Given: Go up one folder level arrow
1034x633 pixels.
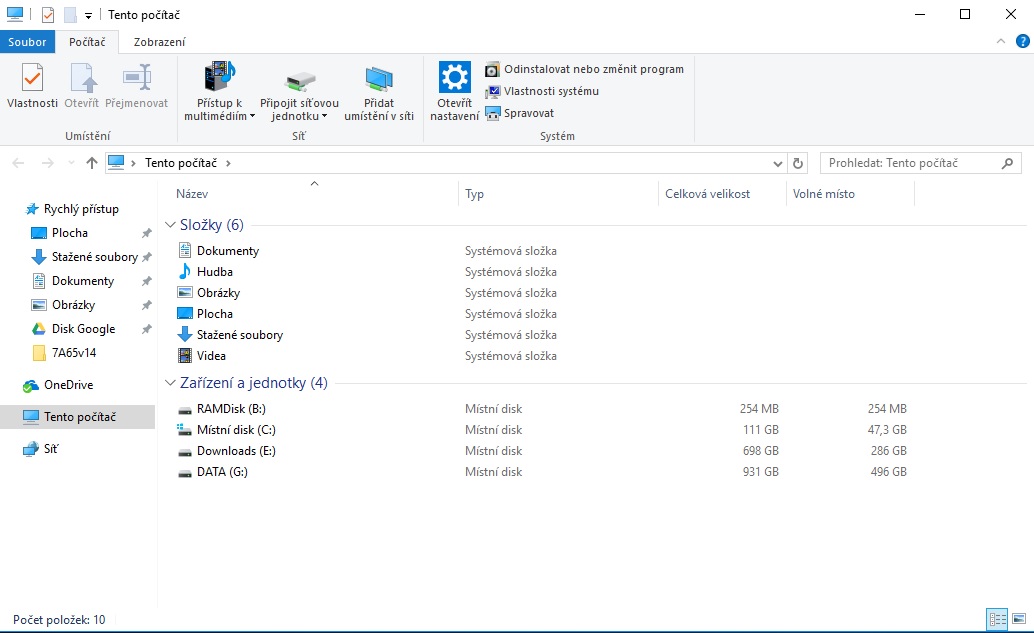Looking at the screenshot, I should [x=92, y=163].
